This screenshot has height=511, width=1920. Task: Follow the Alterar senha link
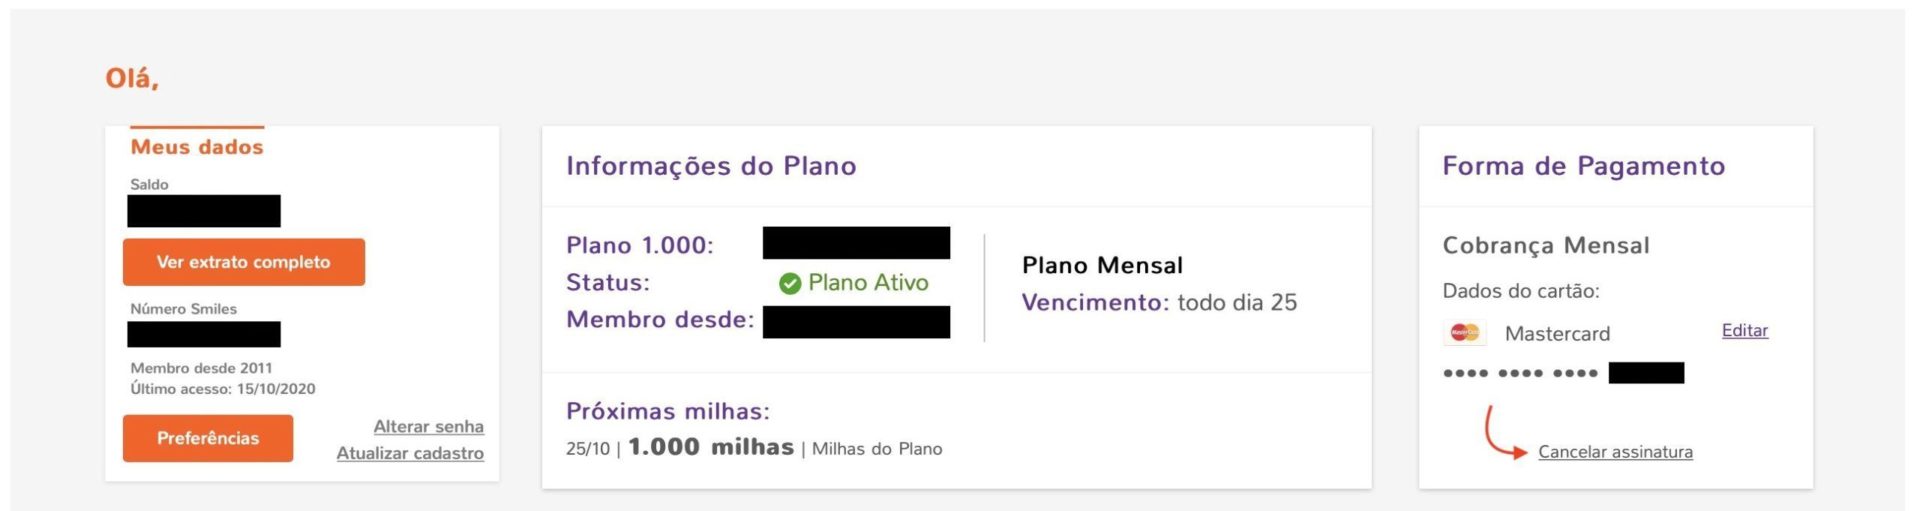[428, 427]
